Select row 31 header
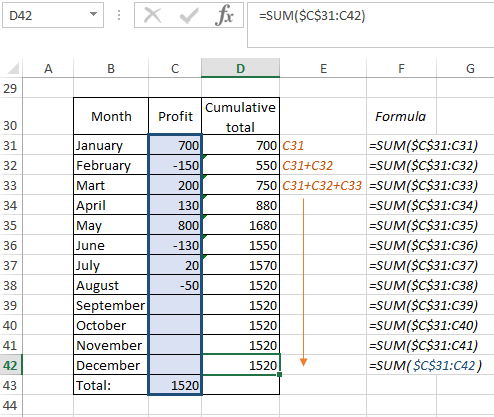494x417 pixels. click(x=10, y=145)
